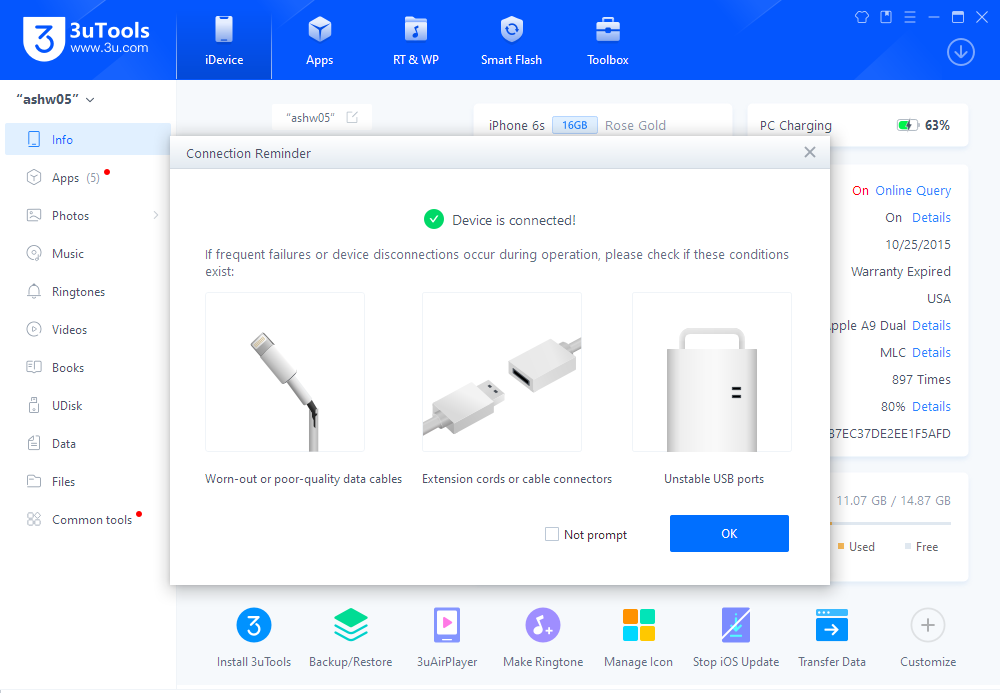Click the 3uTools logo
The width and height of the screenshot is (1000, 693).
point(86,38)
